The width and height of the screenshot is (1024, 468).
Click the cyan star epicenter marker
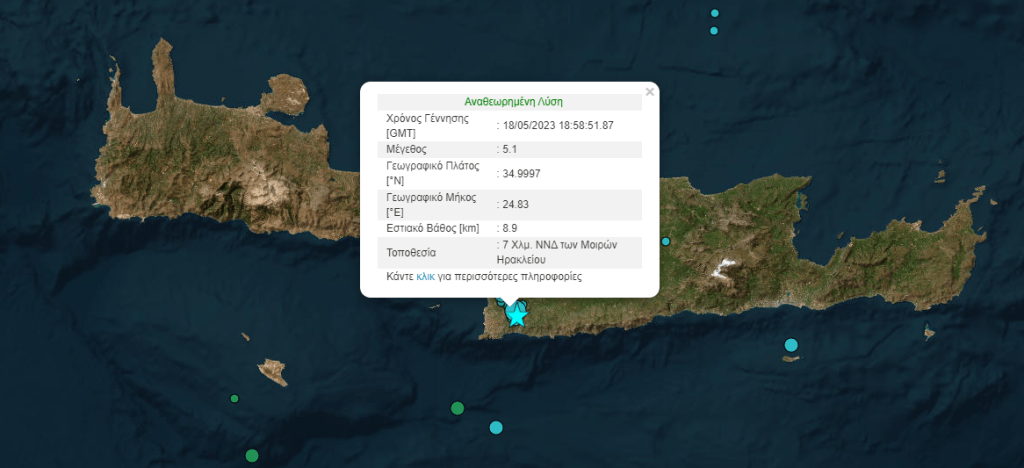tap(517, 316)
